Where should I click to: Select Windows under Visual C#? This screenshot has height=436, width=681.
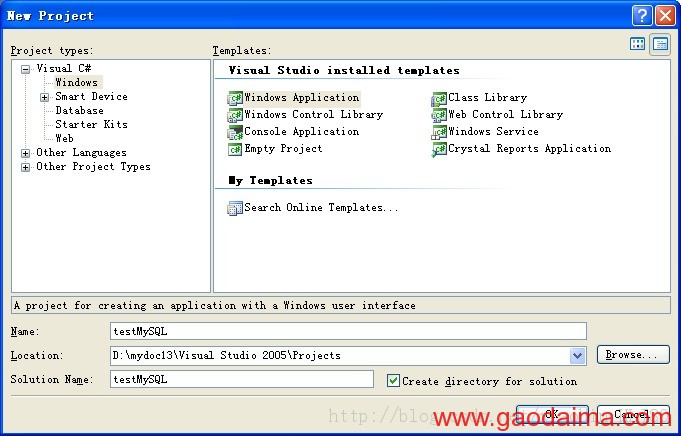pyautogui.click(x=76, y=82)
